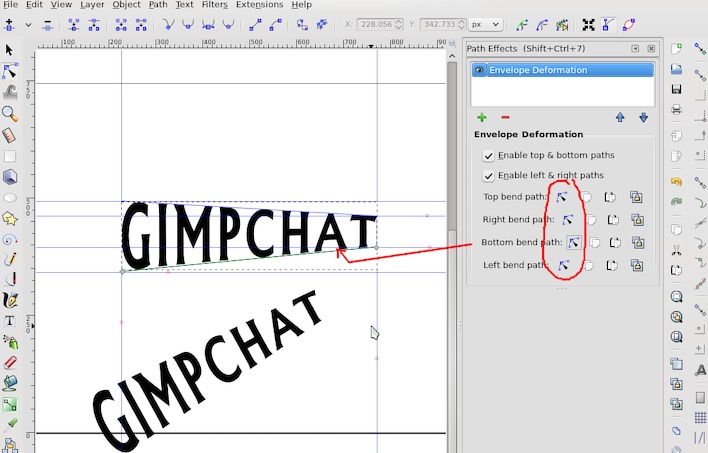Edit the Right bend path on canvas
Screen dimensions: 708x453
coord(568,220)
